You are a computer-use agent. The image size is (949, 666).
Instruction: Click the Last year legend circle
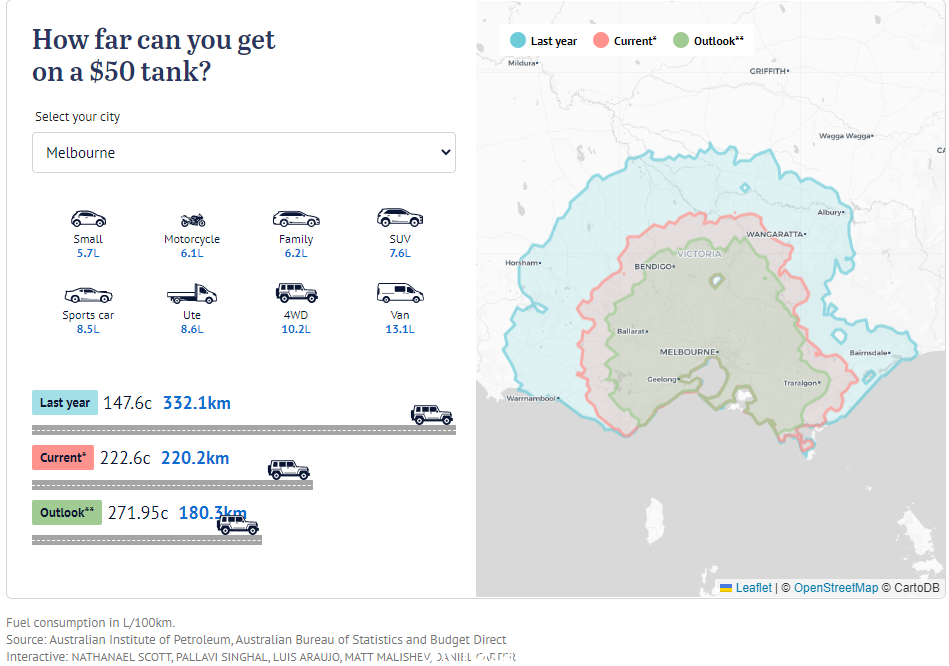pyautogui.click(x=517, y=41)
